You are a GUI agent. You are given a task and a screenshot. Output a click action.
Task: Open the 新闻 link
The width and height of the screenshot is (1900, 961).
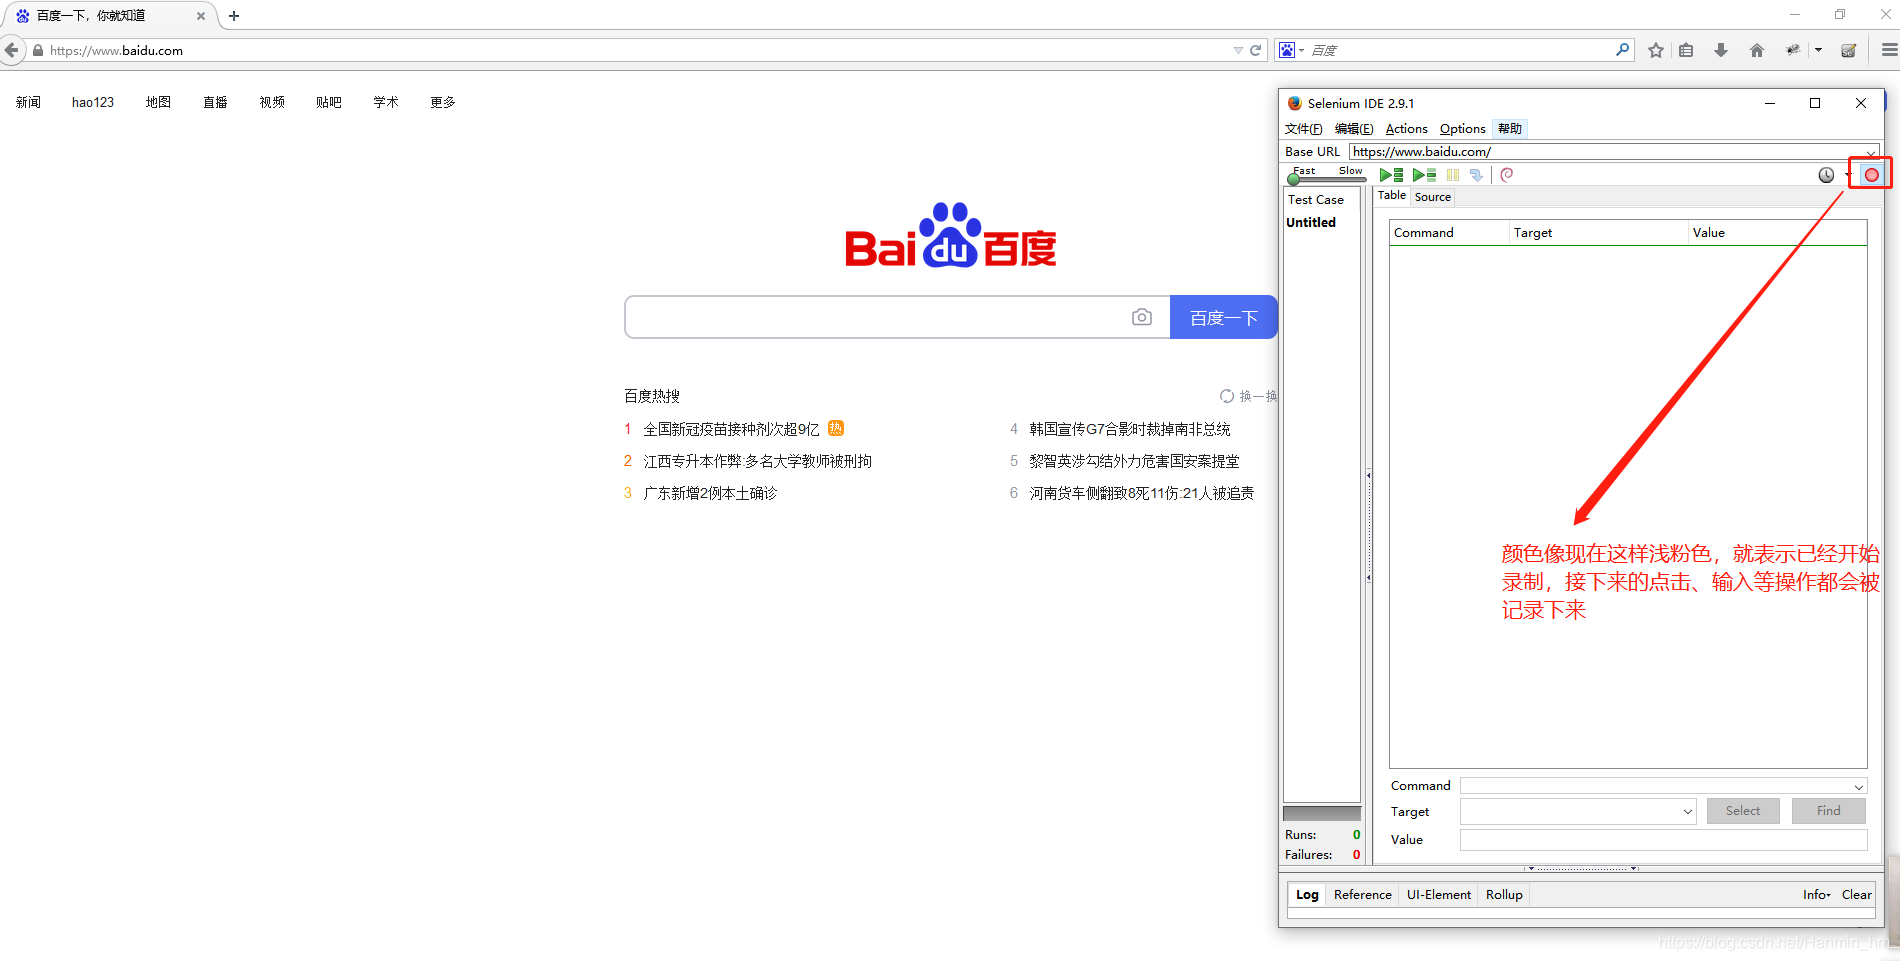tap(28, 102)
